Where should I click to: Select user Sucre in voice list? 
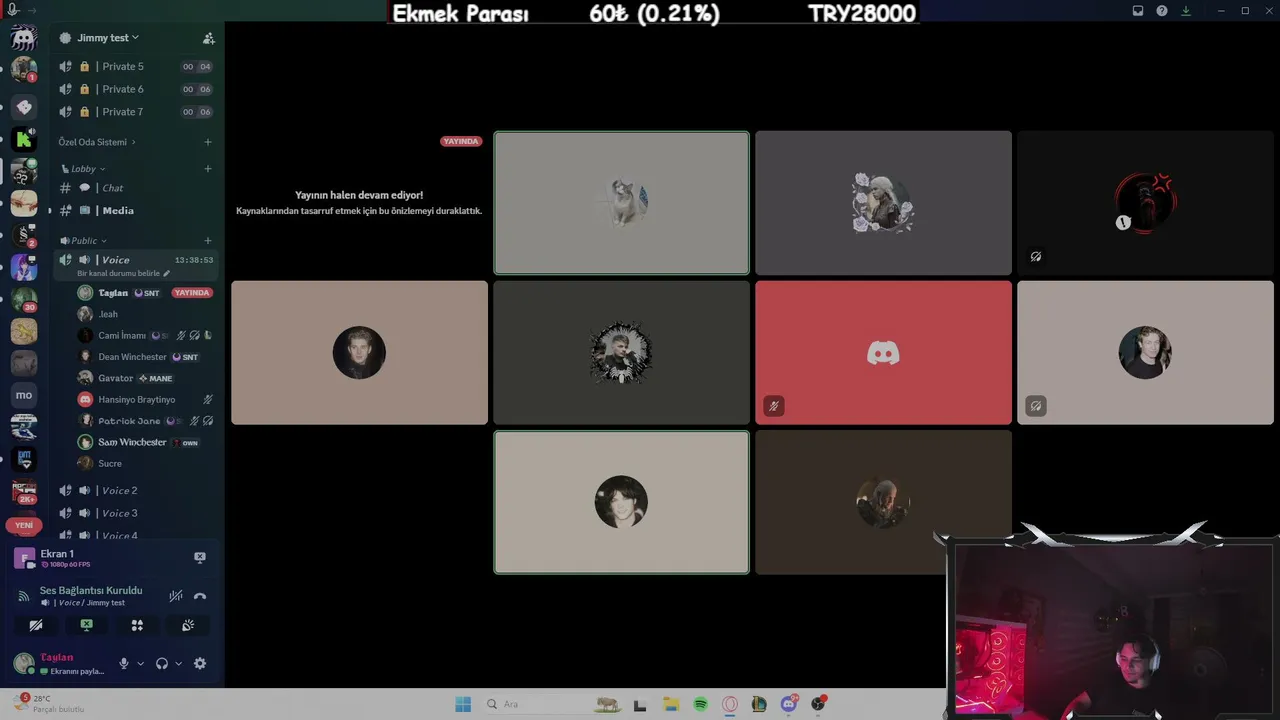(x=145, y=463)
